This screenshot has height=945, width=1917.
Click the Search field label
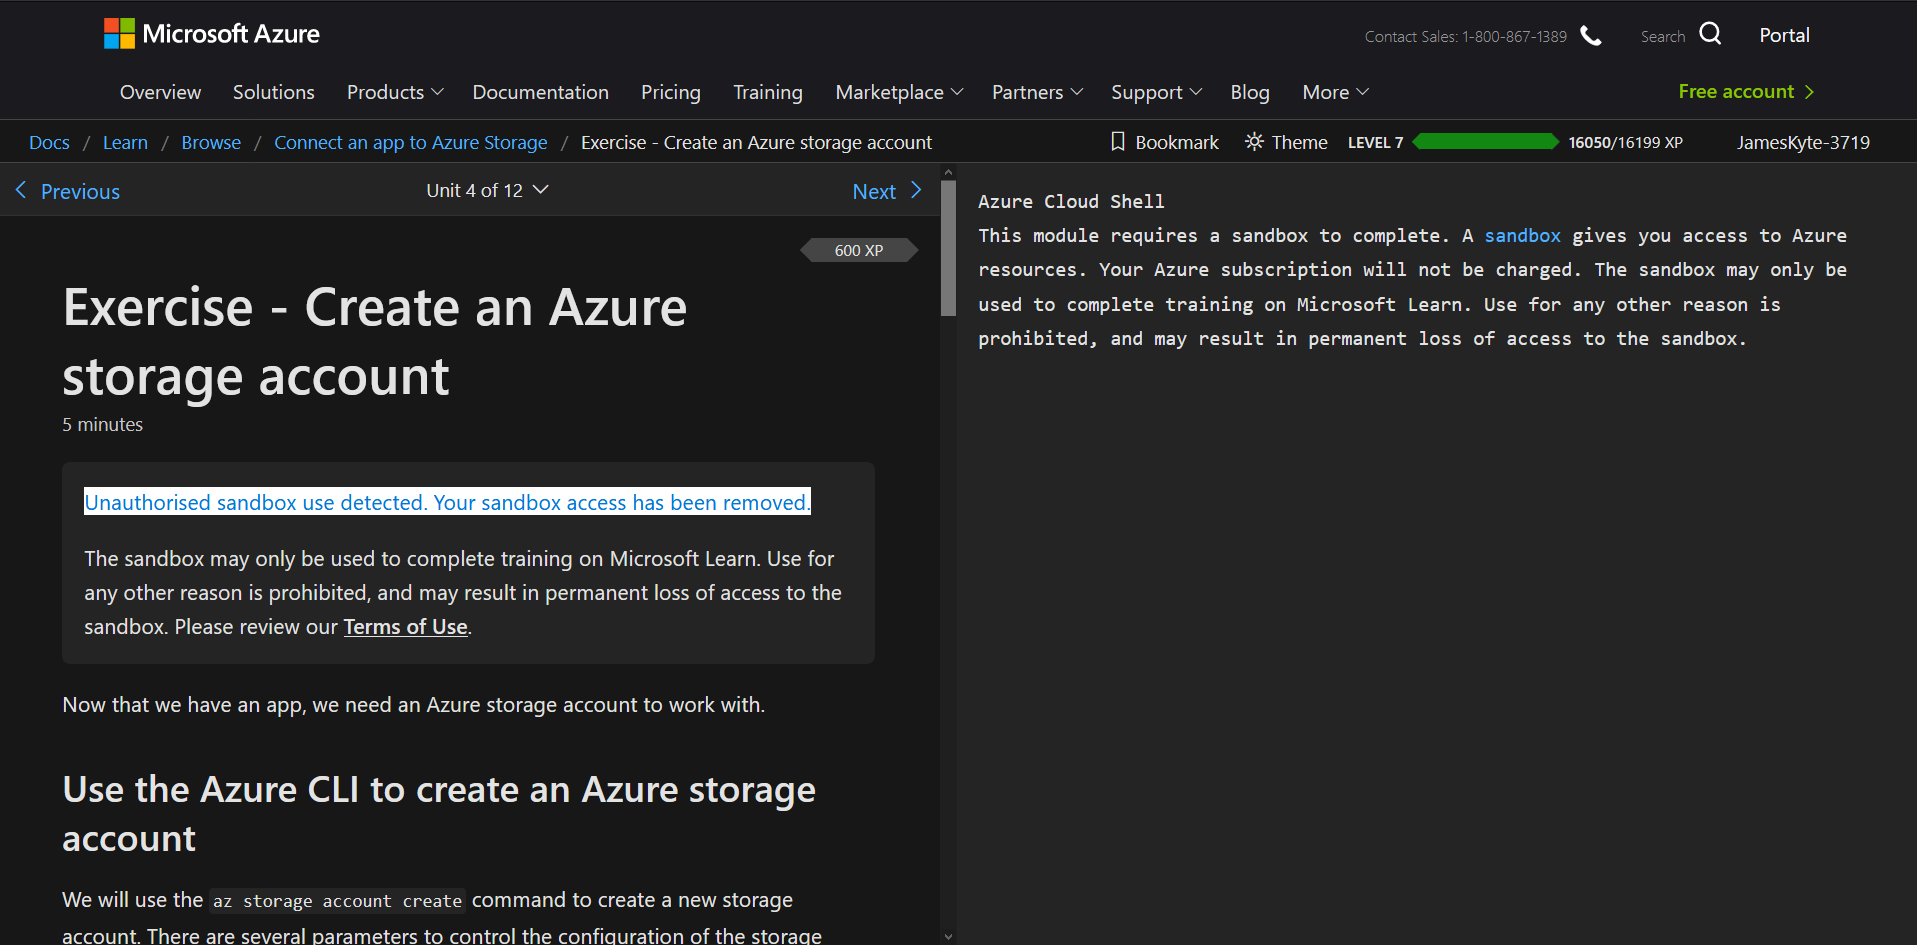tap(1662, 36)
